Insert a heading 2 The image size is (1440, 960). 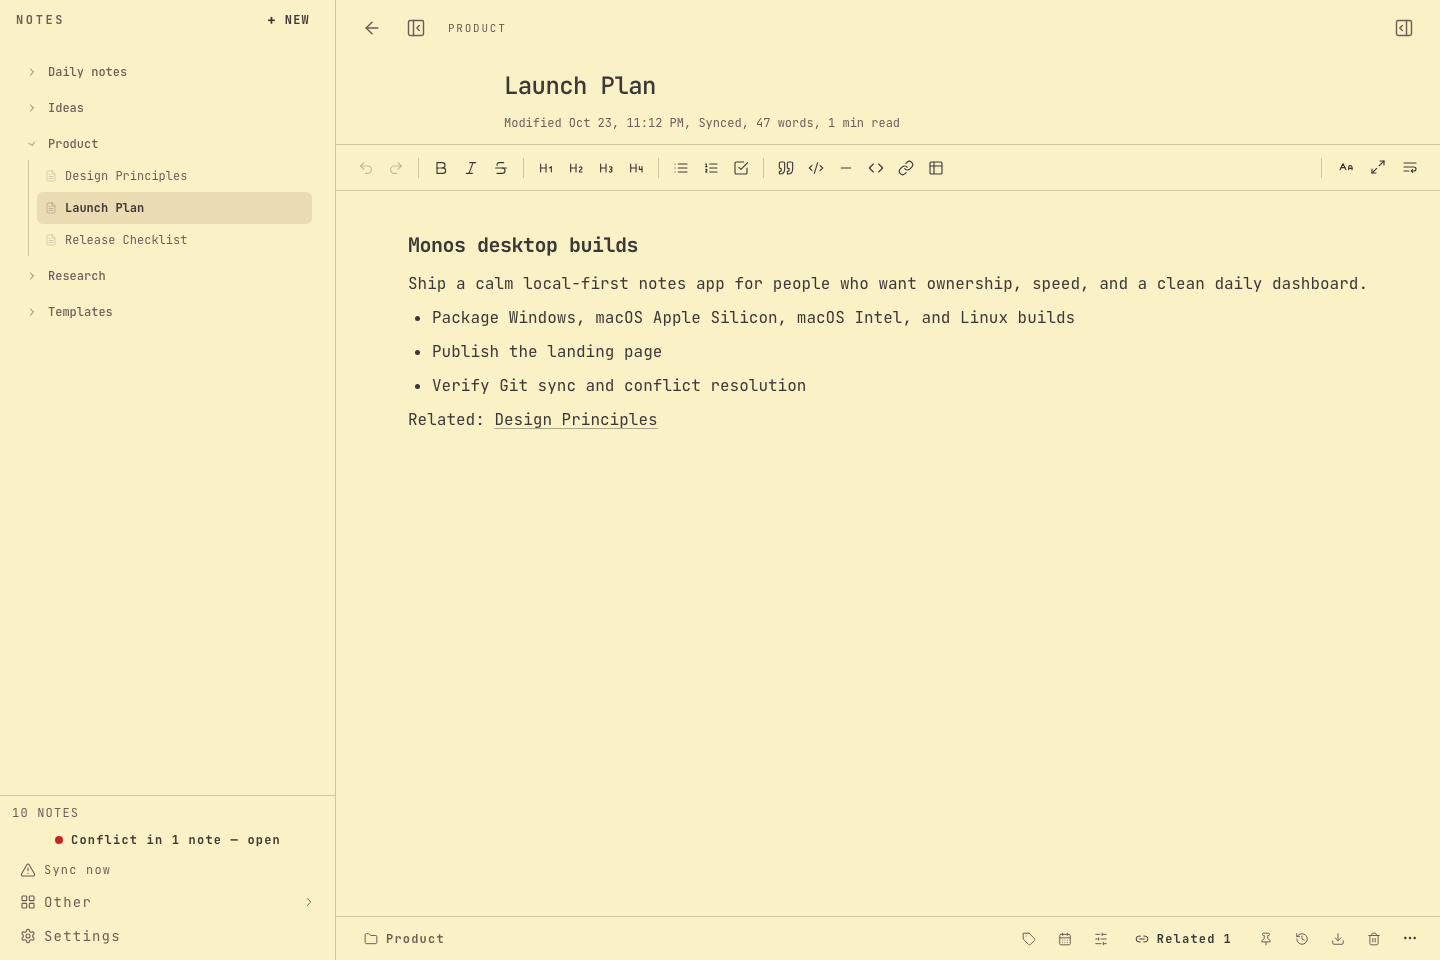click(576, 168)
